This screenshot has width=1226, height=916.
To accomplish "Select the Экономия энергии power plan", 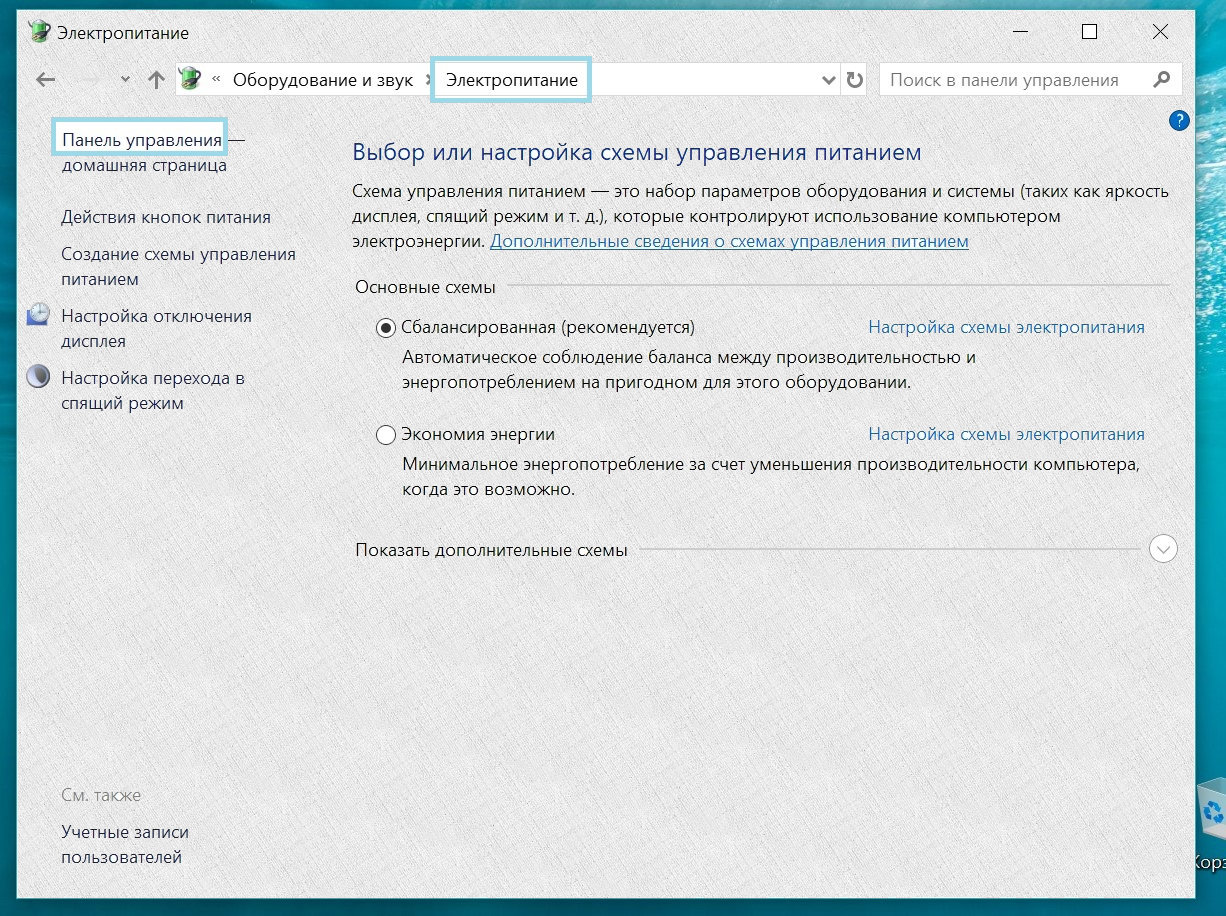I will (386, 435).
